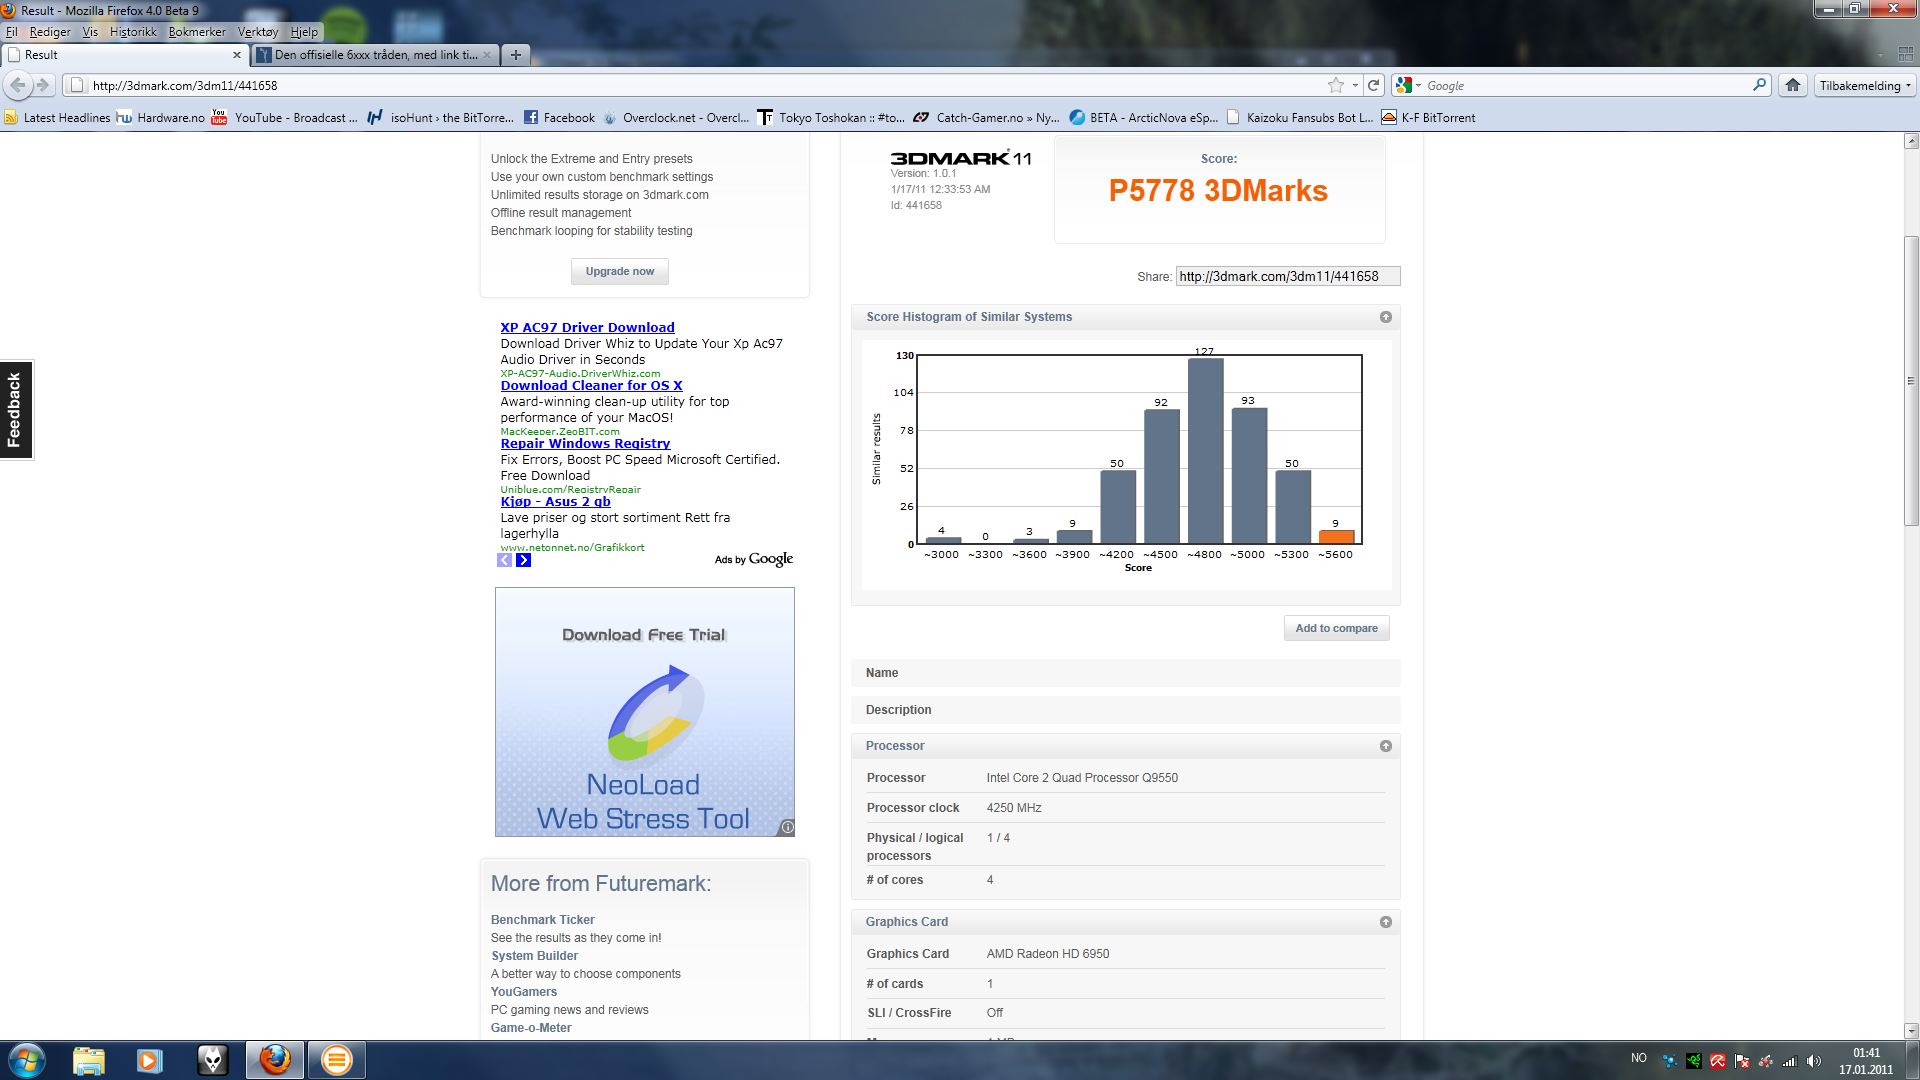The image size is (1920, 1080).
Task: Open the Historikk menu
Action: point(133,32)
